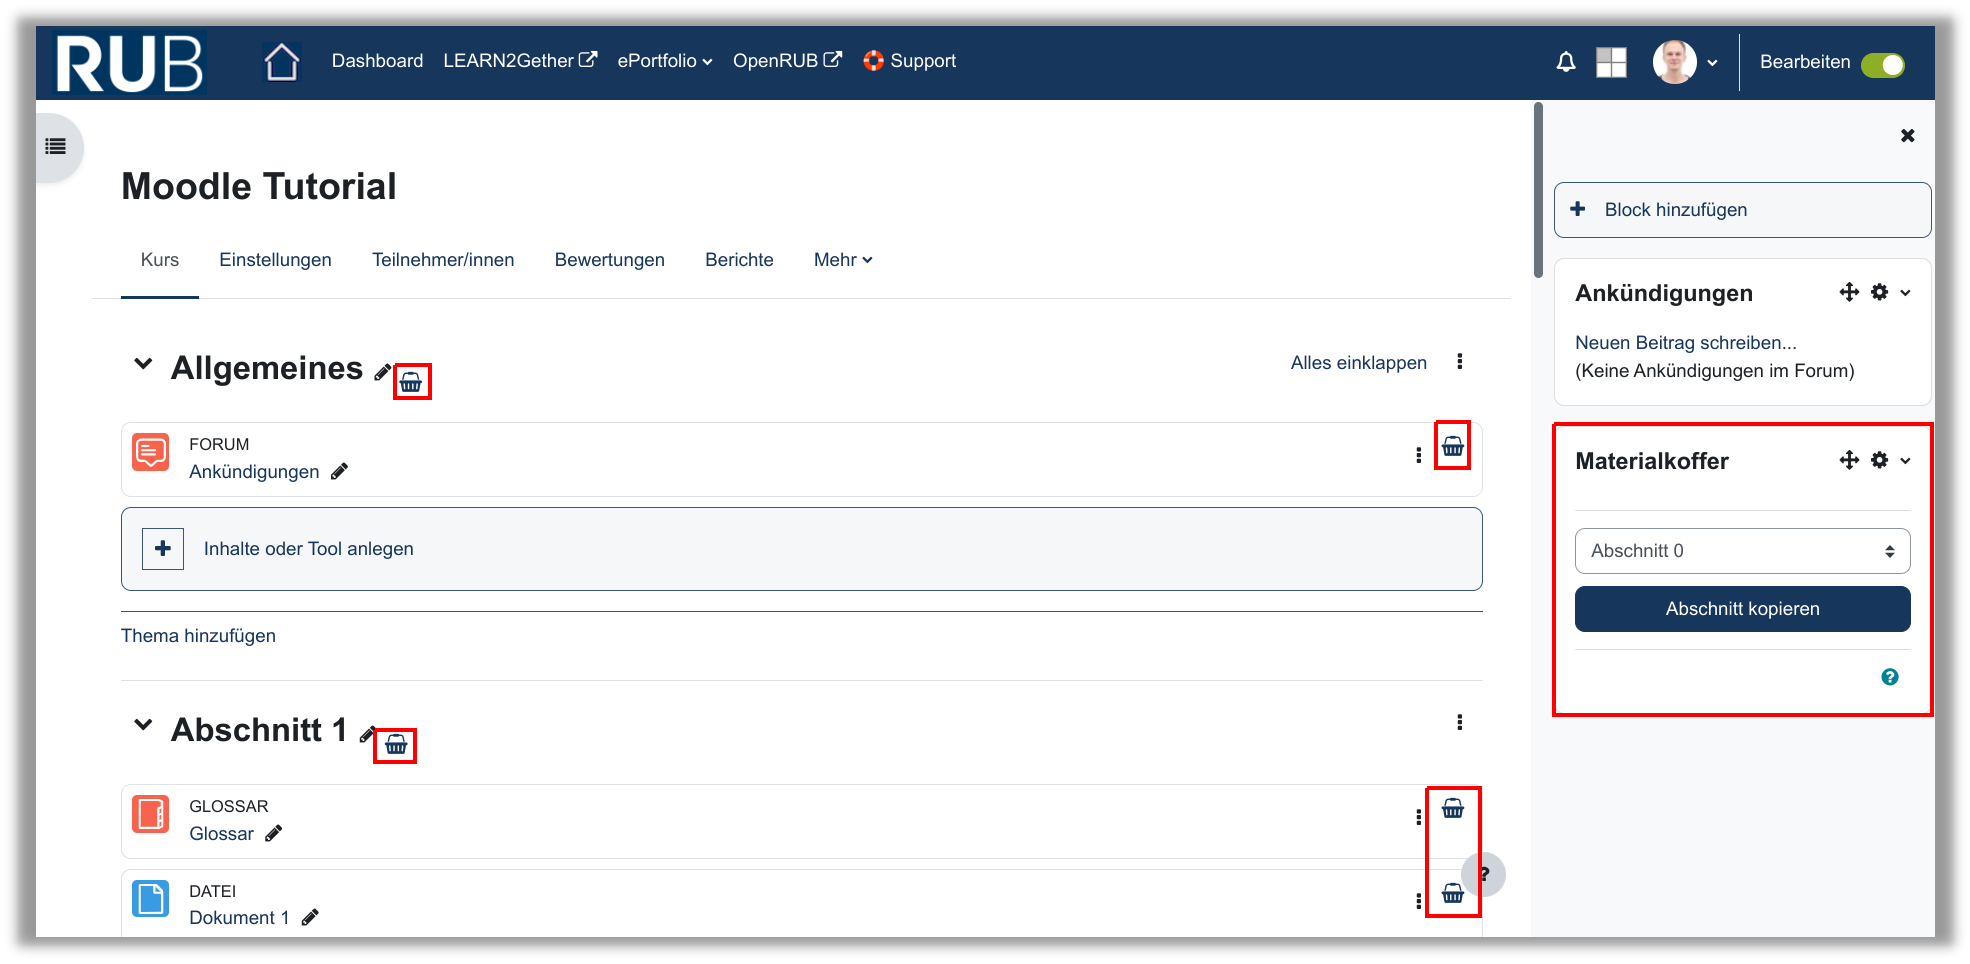Collapse the Allgemeines section
Image resolution: width=1970 pixels, height=964 pixels.
[x=143, y=364]
